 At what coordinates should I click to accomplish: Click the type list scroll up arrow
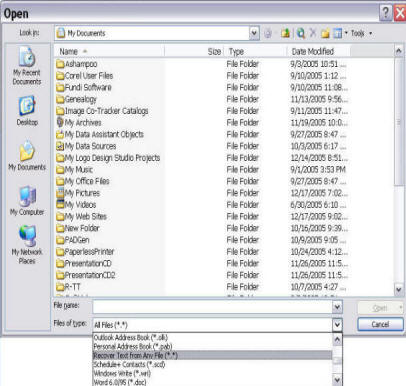point(337,339)
